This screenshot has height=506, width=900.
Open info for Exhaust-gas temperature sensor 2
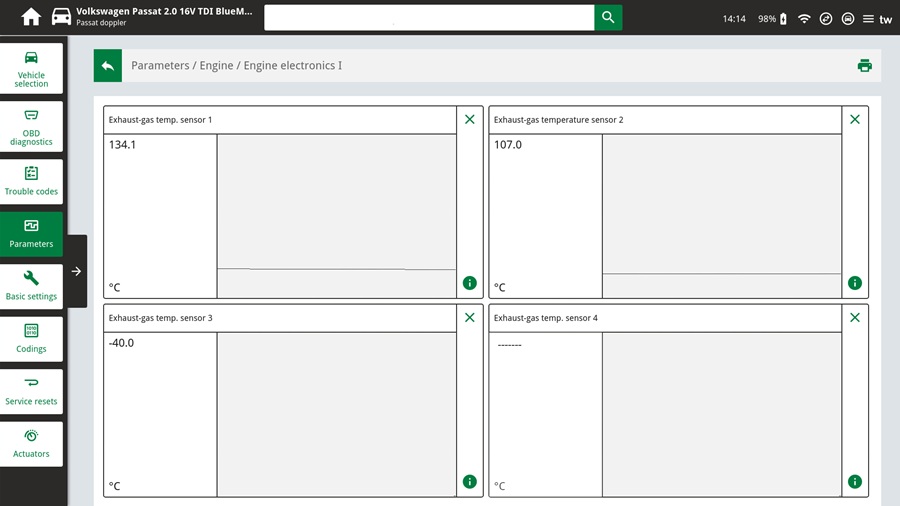pos(854,283)
